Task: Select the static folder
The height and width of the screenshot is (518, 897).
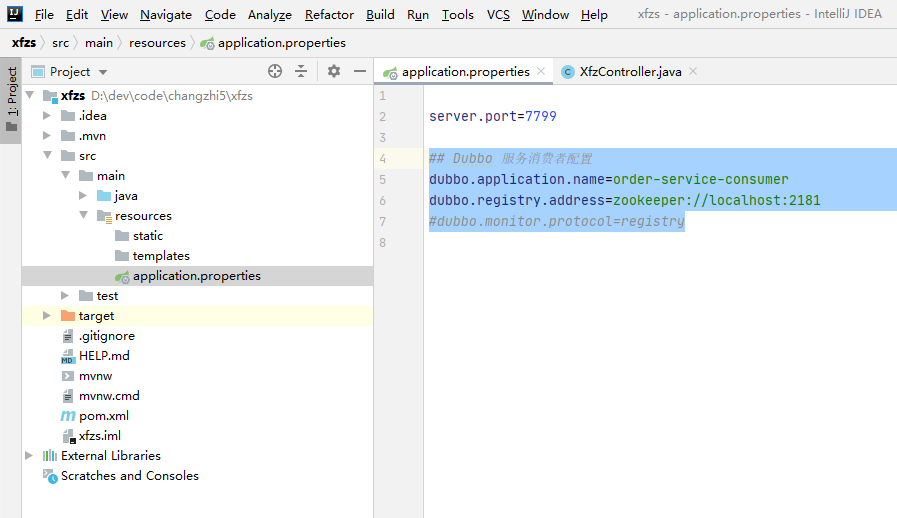Action: pos(148,236)
